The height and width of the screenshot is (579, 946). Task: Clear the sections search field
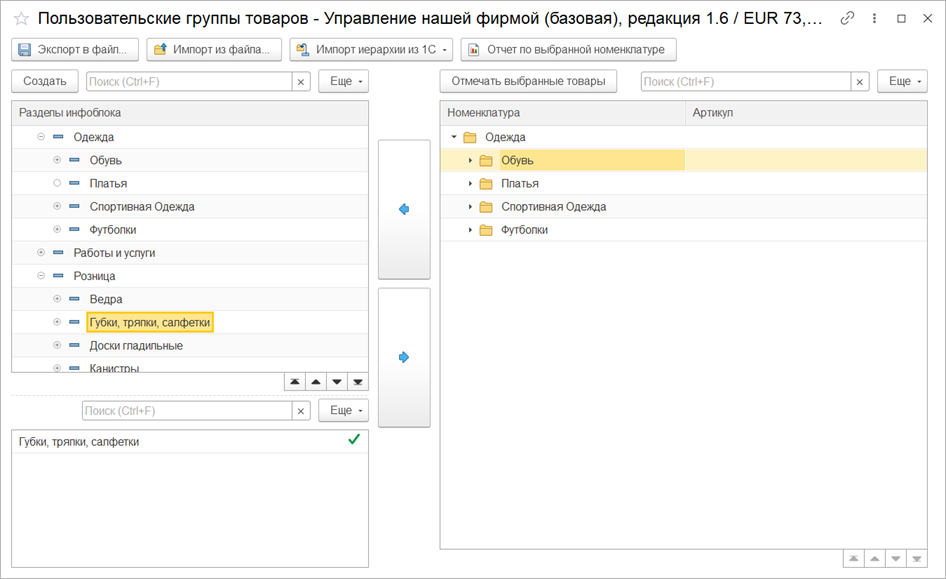(x=300, y=82)
